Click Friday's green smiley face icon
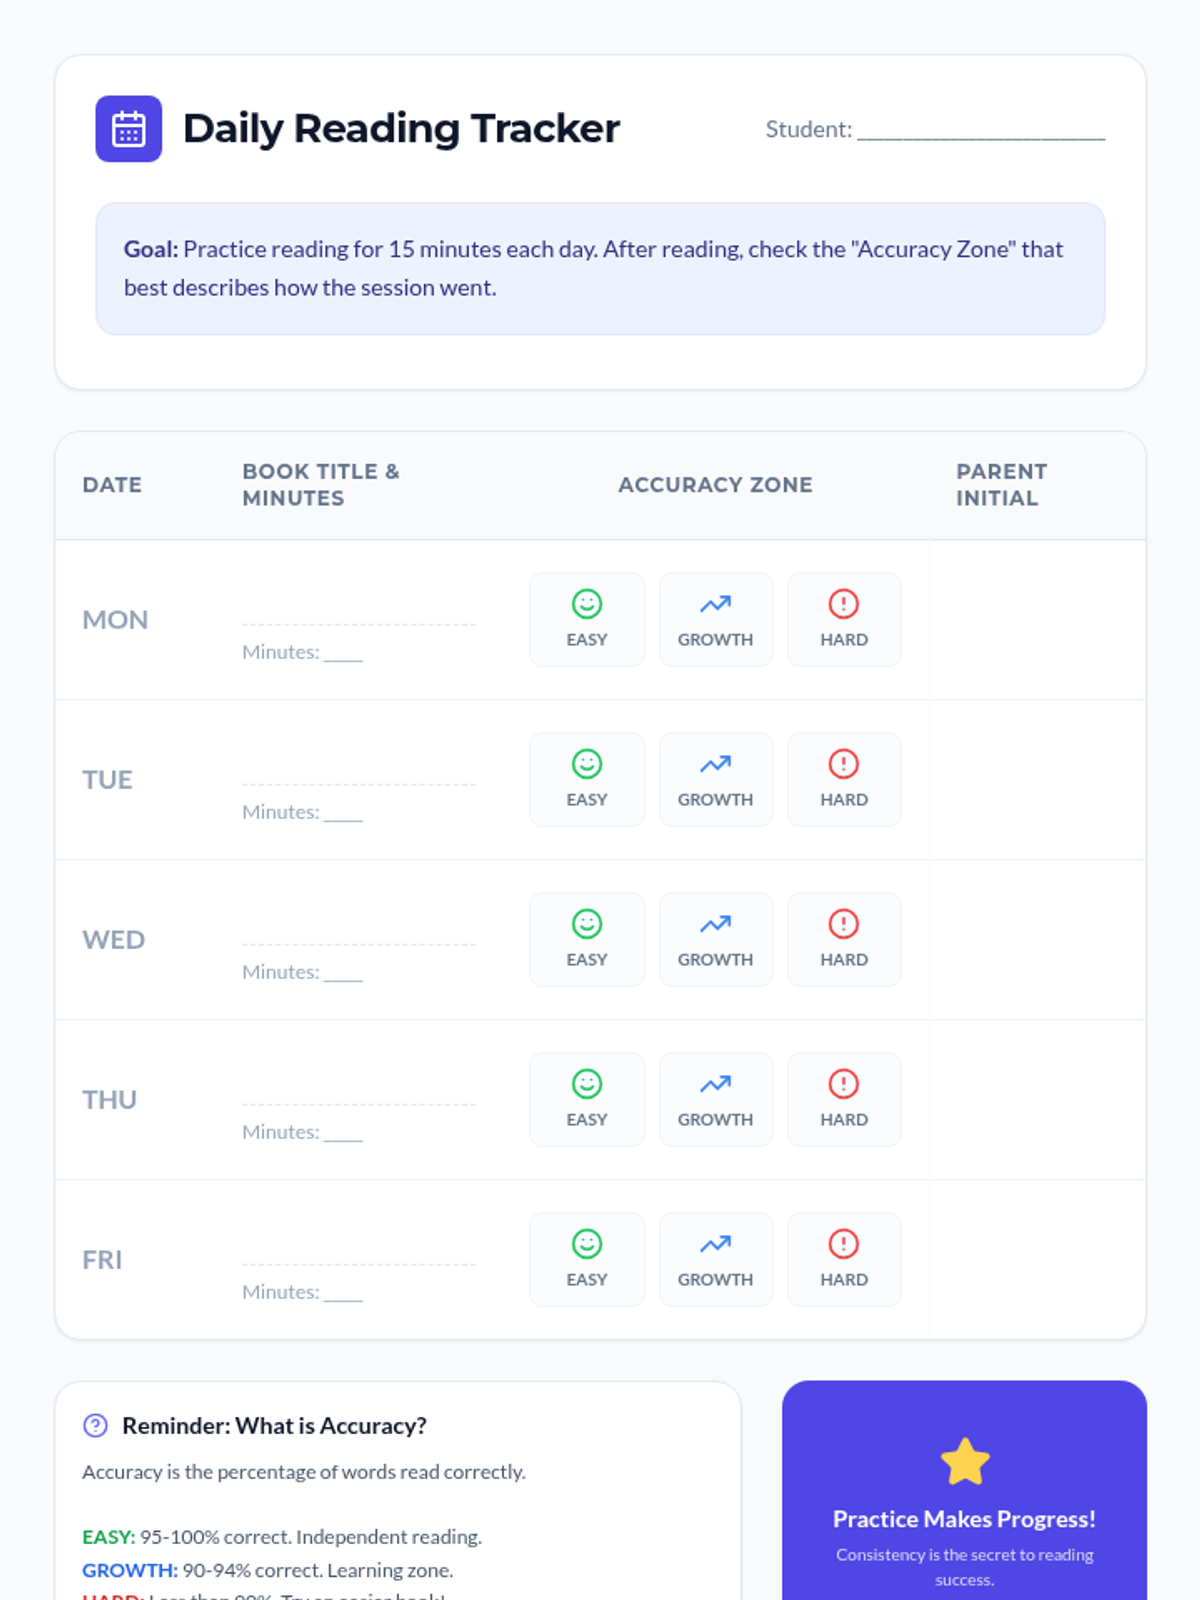The height and width of the screenshot is (1600, 1200). click(587, 1244)
